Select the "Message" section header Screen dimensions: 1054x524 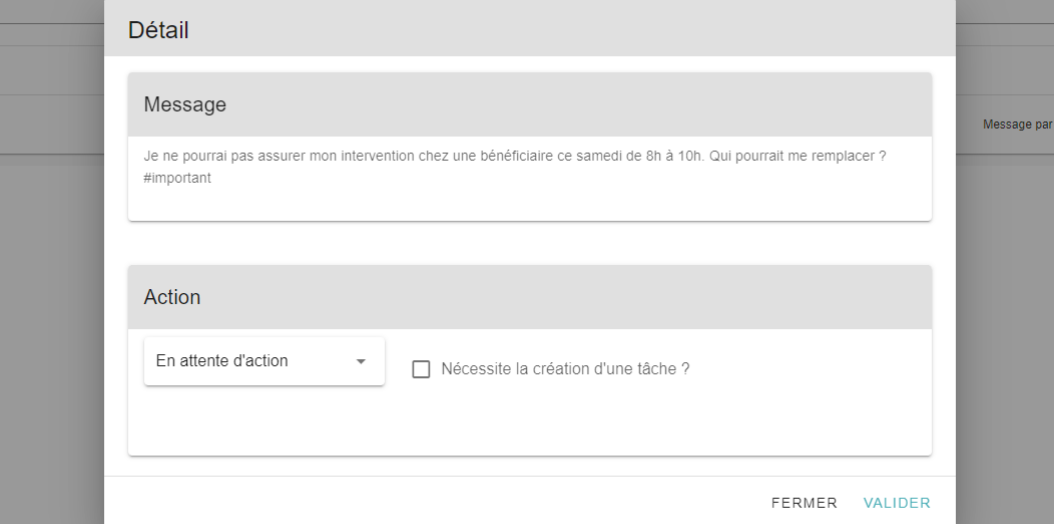coord(530,105)
